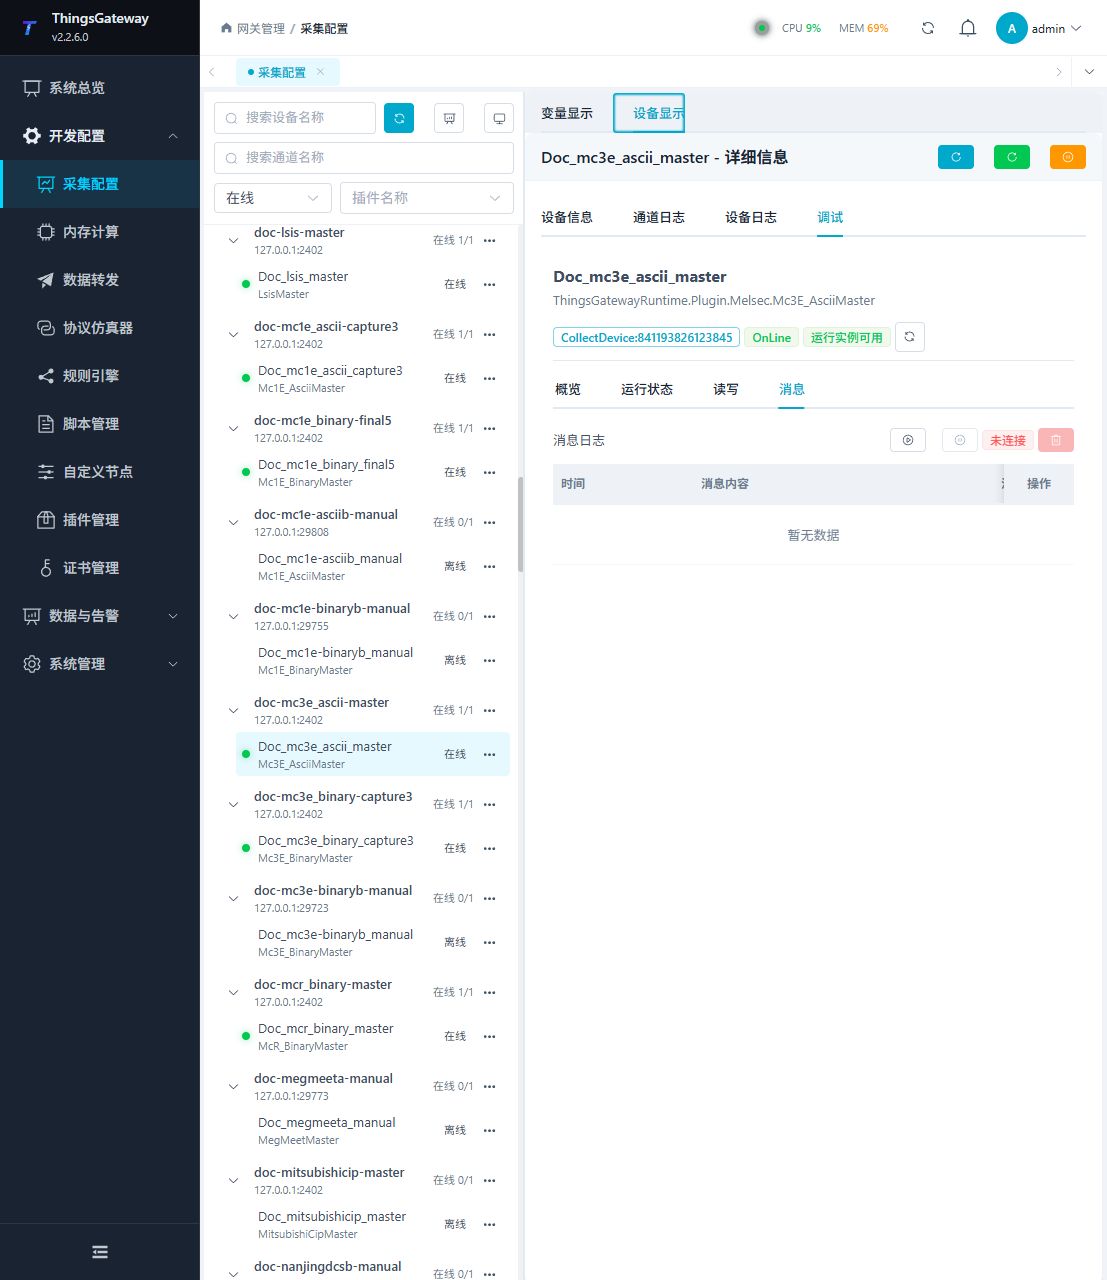Click the home icon in breadcrumb
Screen dimensions: 1107x1280
point(226,28)
